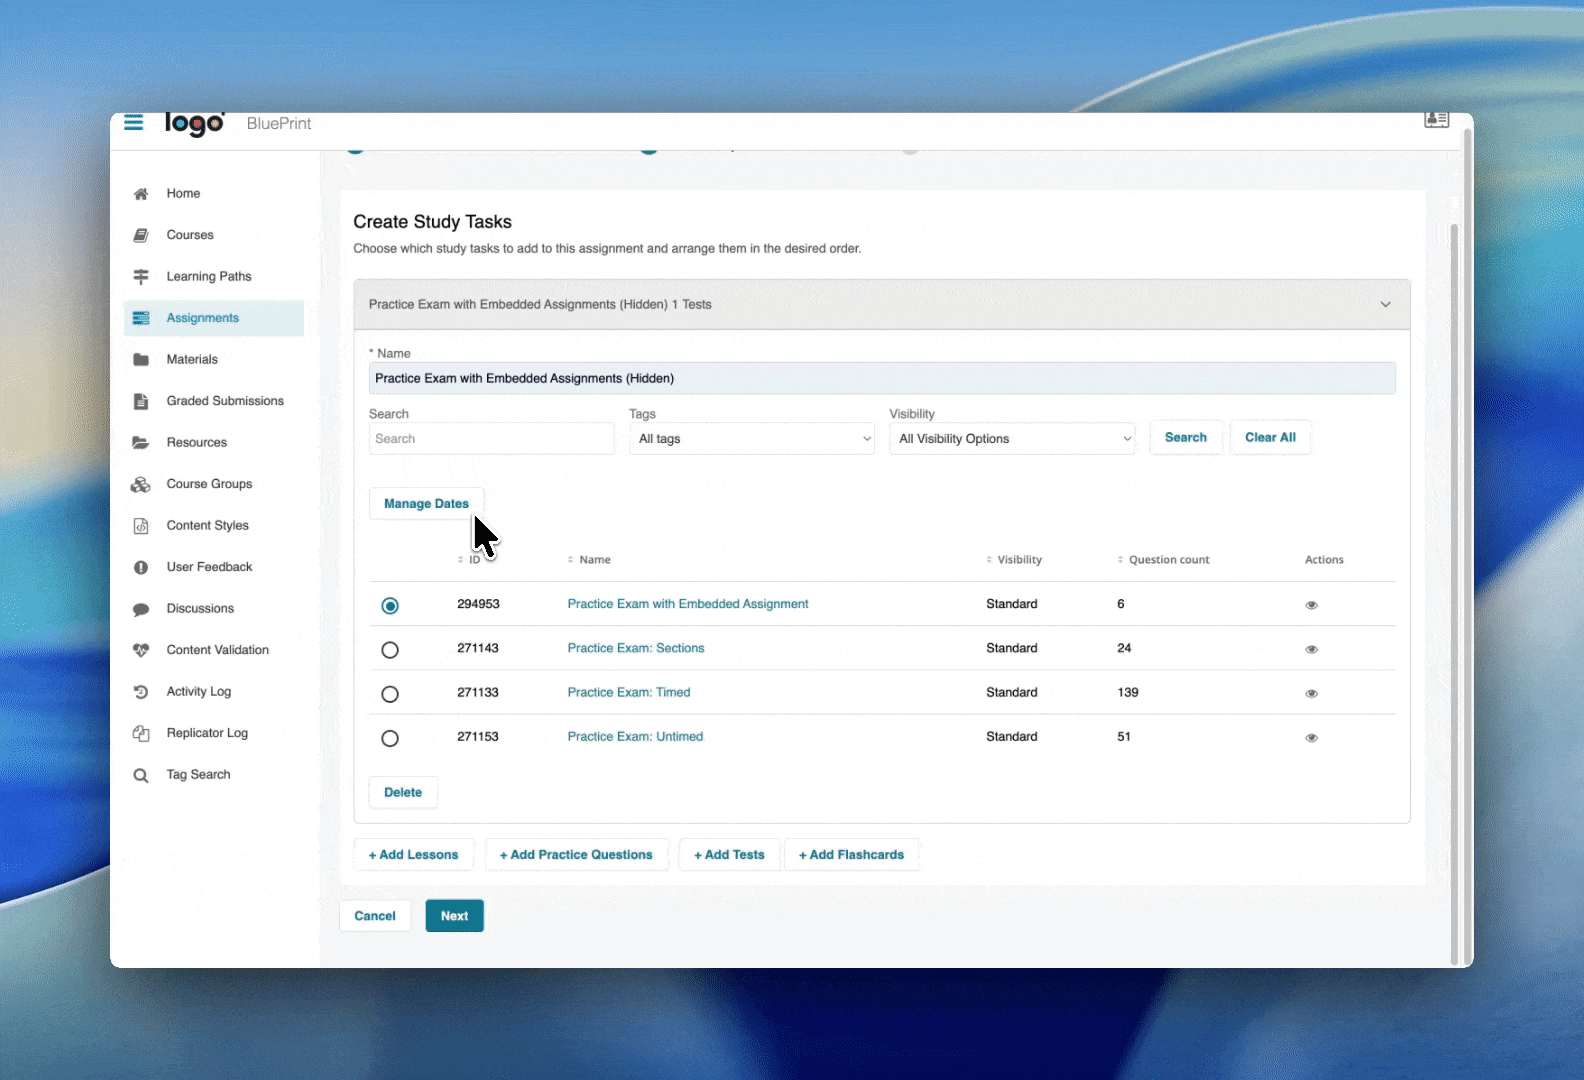This screenshot has width=1584, height=1080.
Task: Select radio for Practice Exam: Untimed
Action: [x=390, y=738]
